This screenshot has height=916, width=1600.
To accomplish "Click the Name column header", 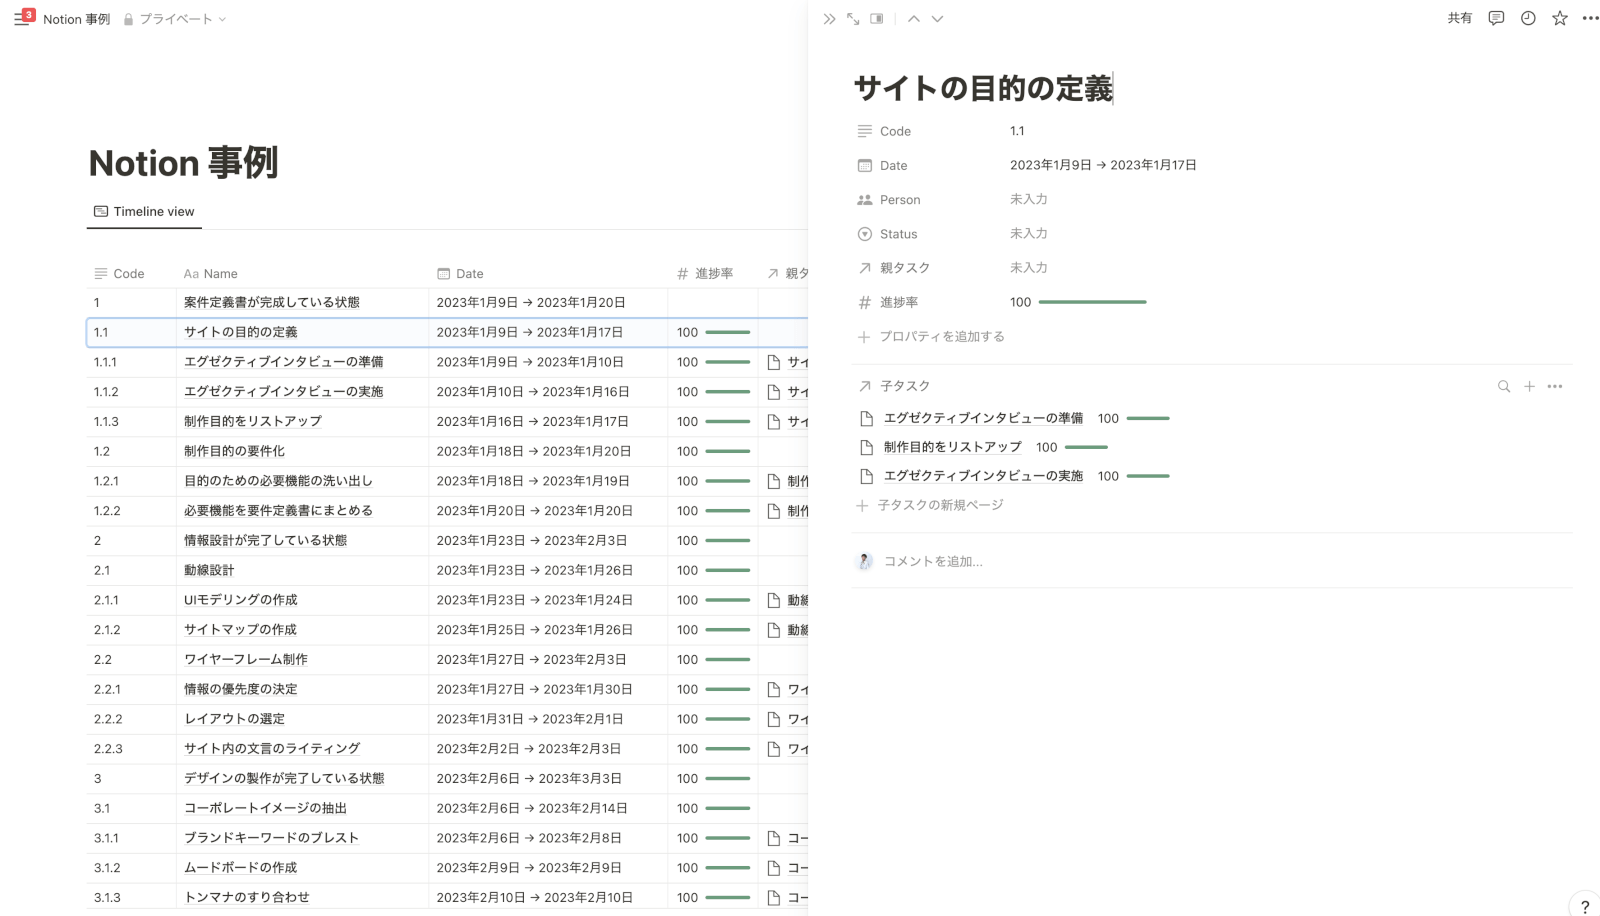I will click(x=211, y=273).
